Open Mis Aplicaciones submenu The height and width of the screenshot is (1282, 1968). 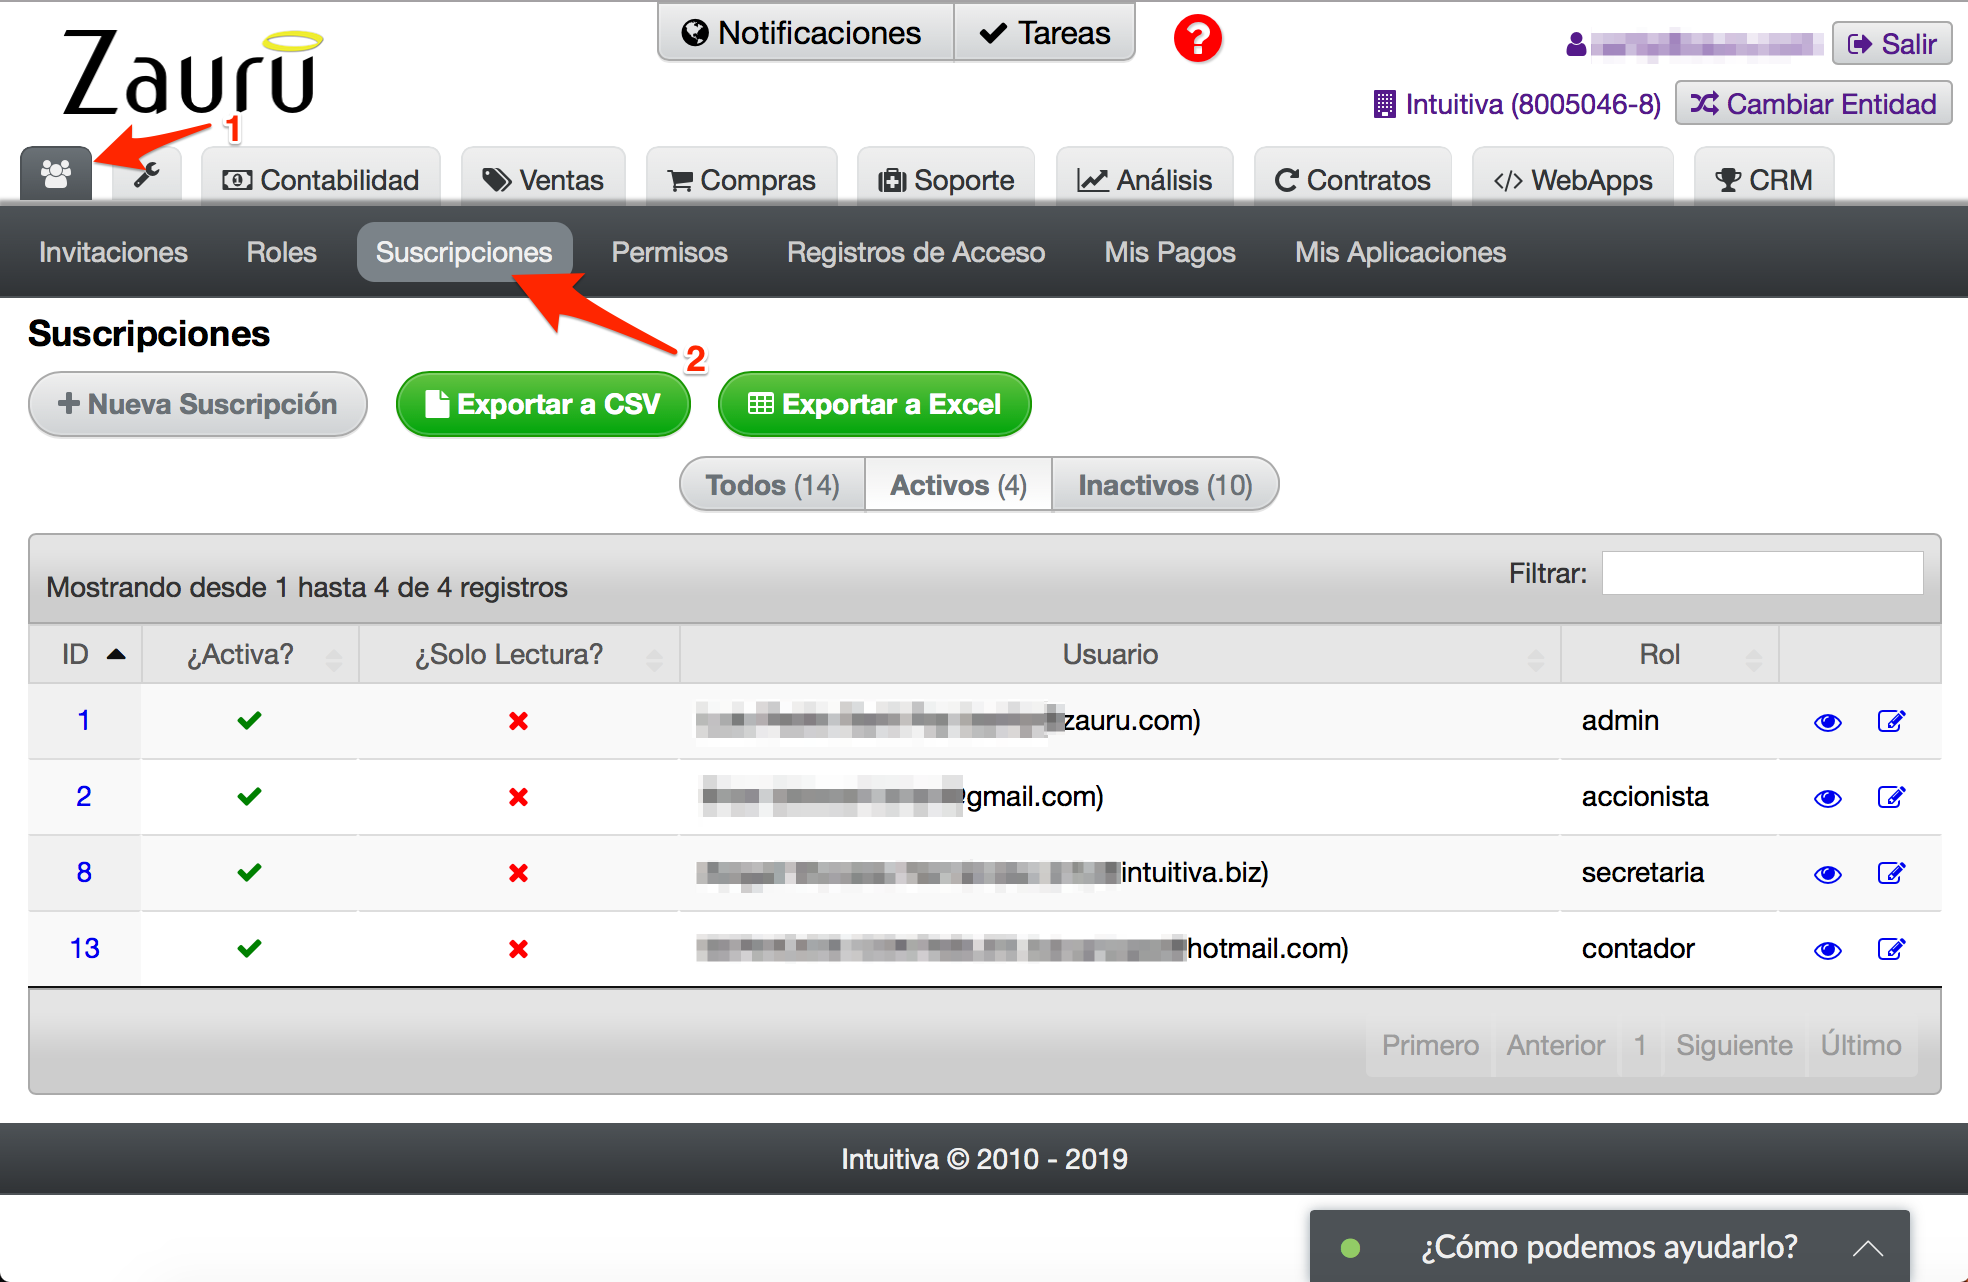point(1401,252)
